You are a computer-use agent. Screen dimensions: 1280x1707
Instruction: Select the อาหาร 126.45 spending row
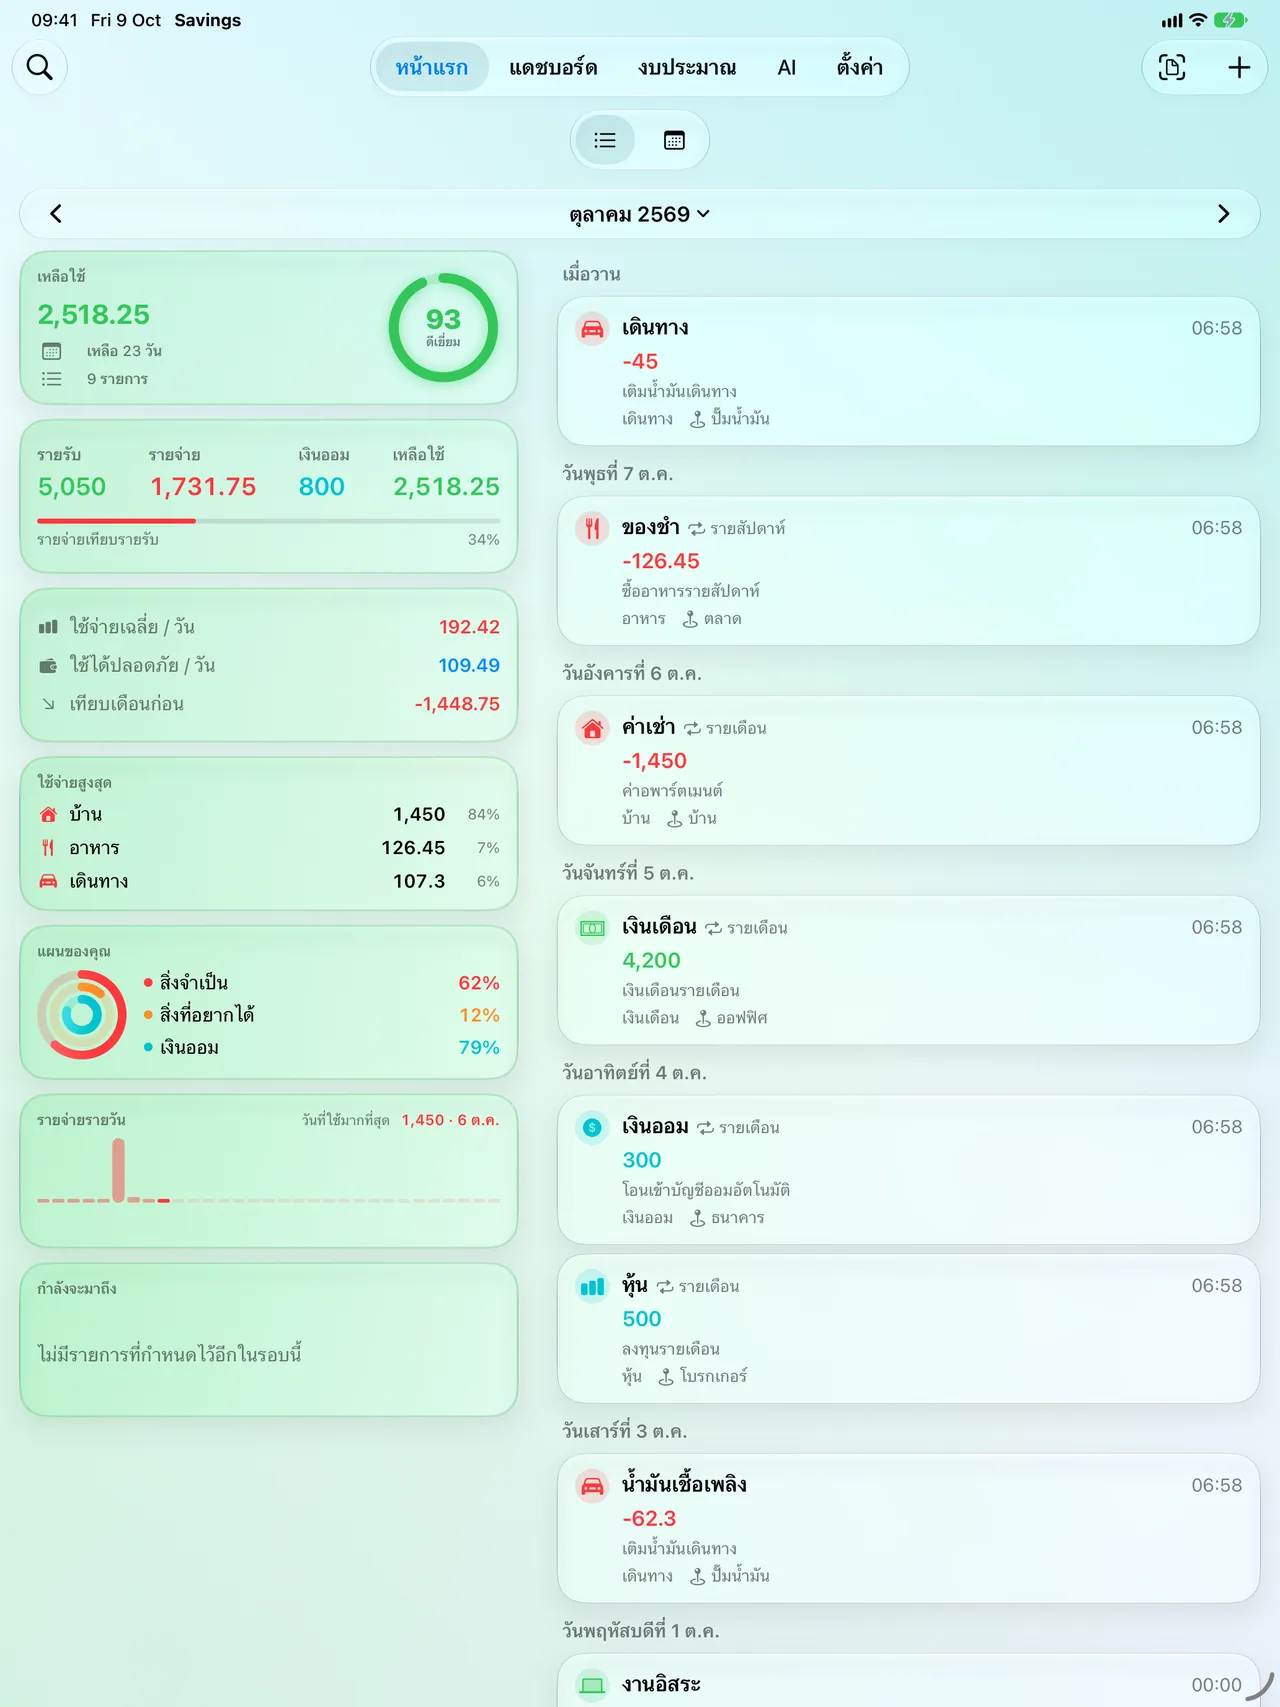point(268,848)
